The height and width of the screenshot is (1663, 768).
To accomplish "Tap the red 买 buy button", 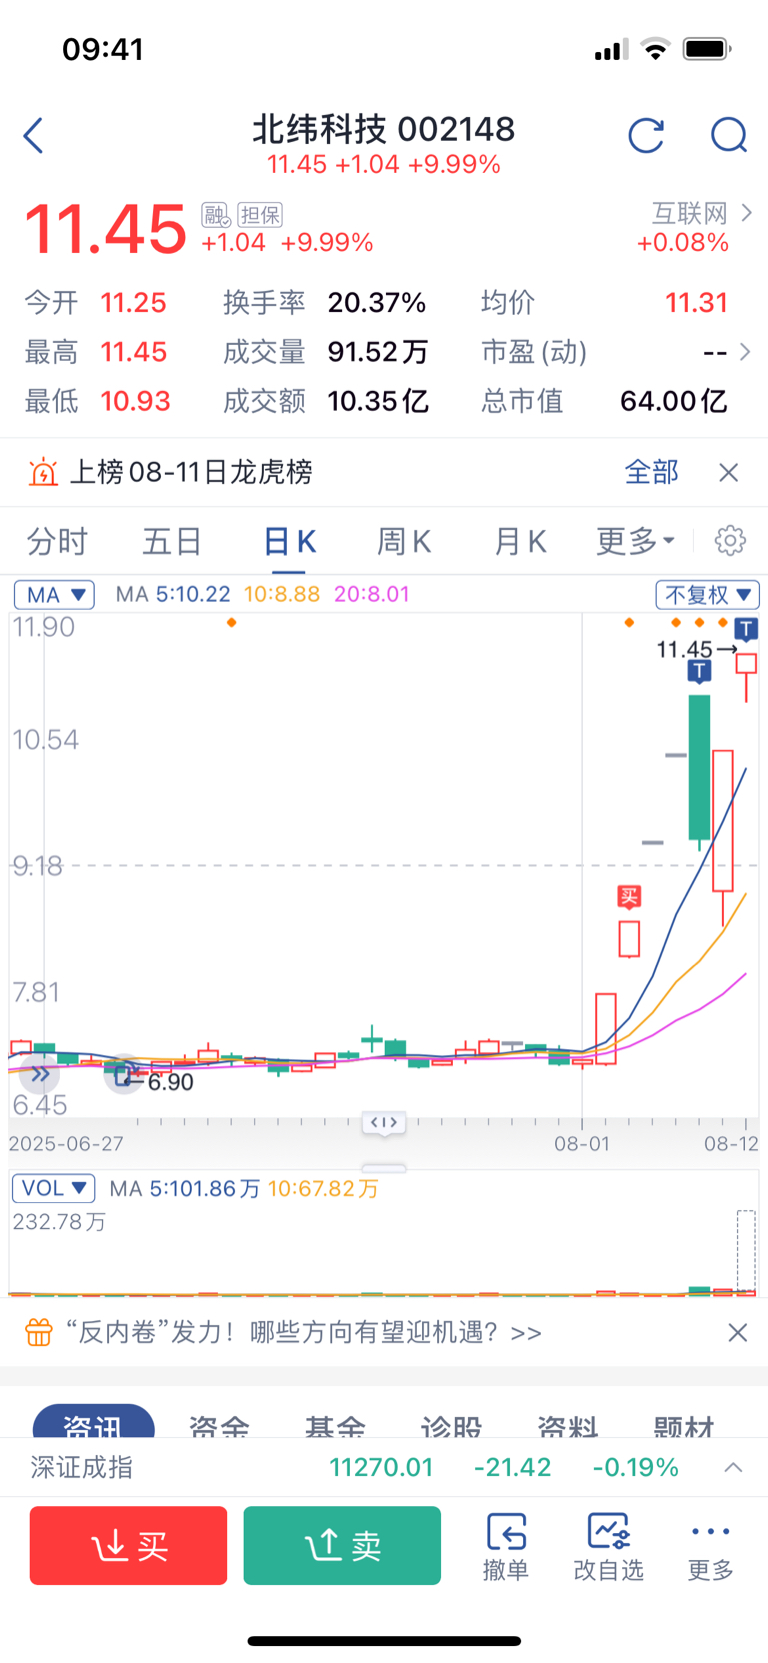I will (x=128, y=1545).
